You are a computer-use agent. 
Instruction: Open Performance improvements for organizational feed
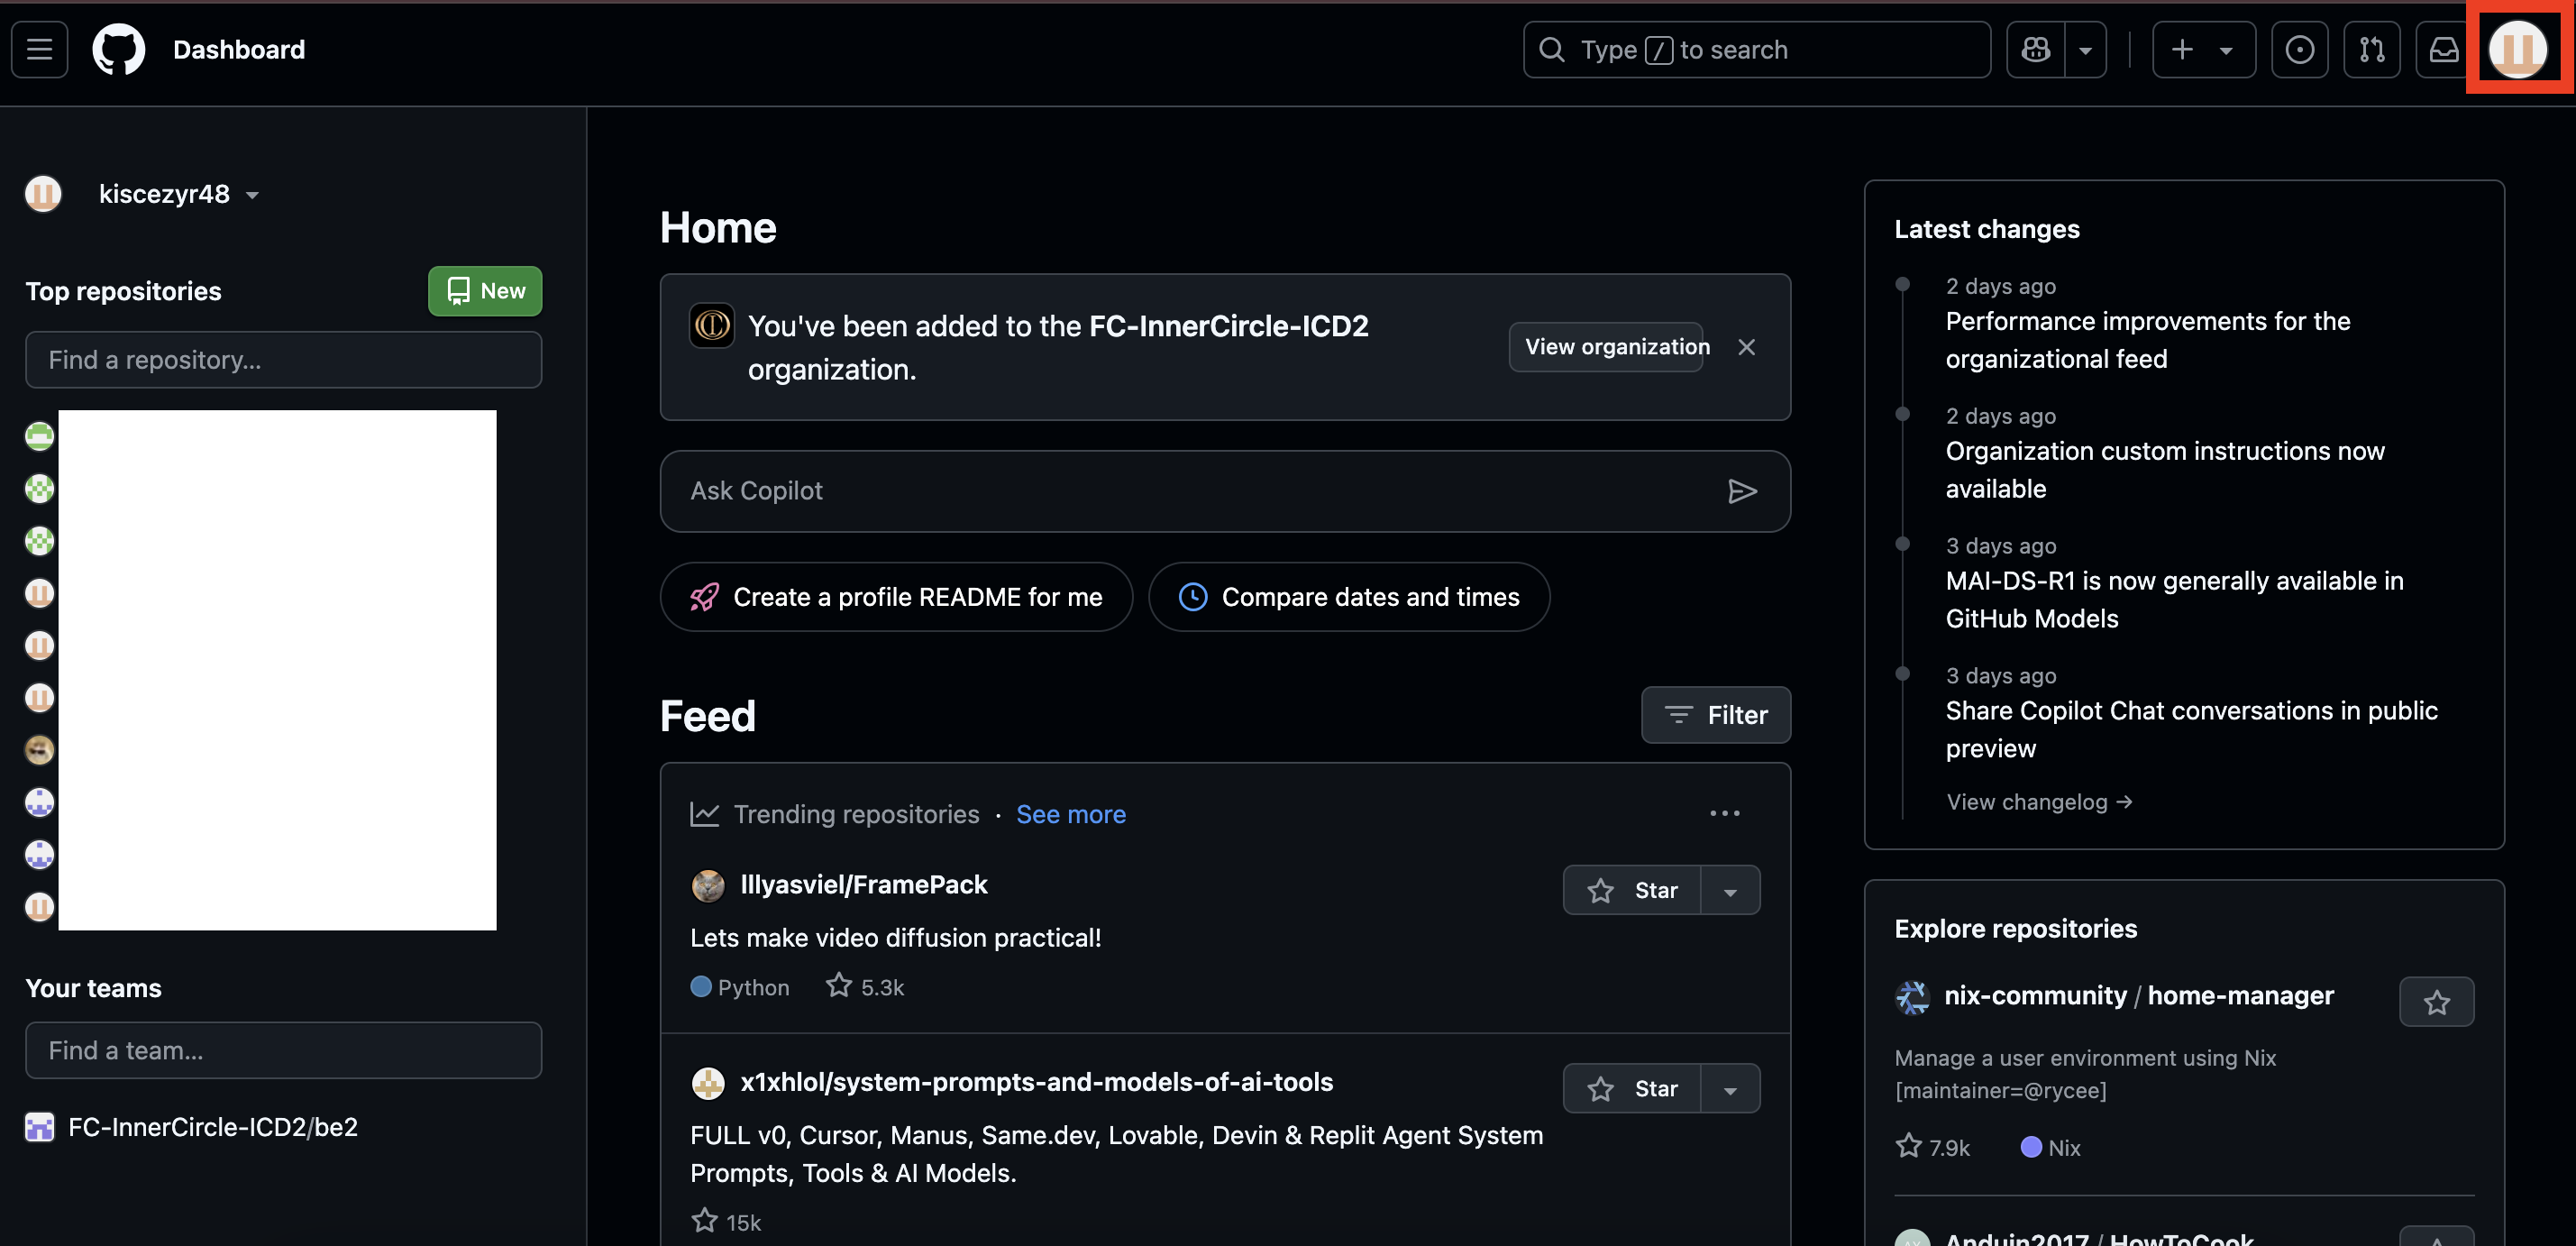pos(2148,340)
